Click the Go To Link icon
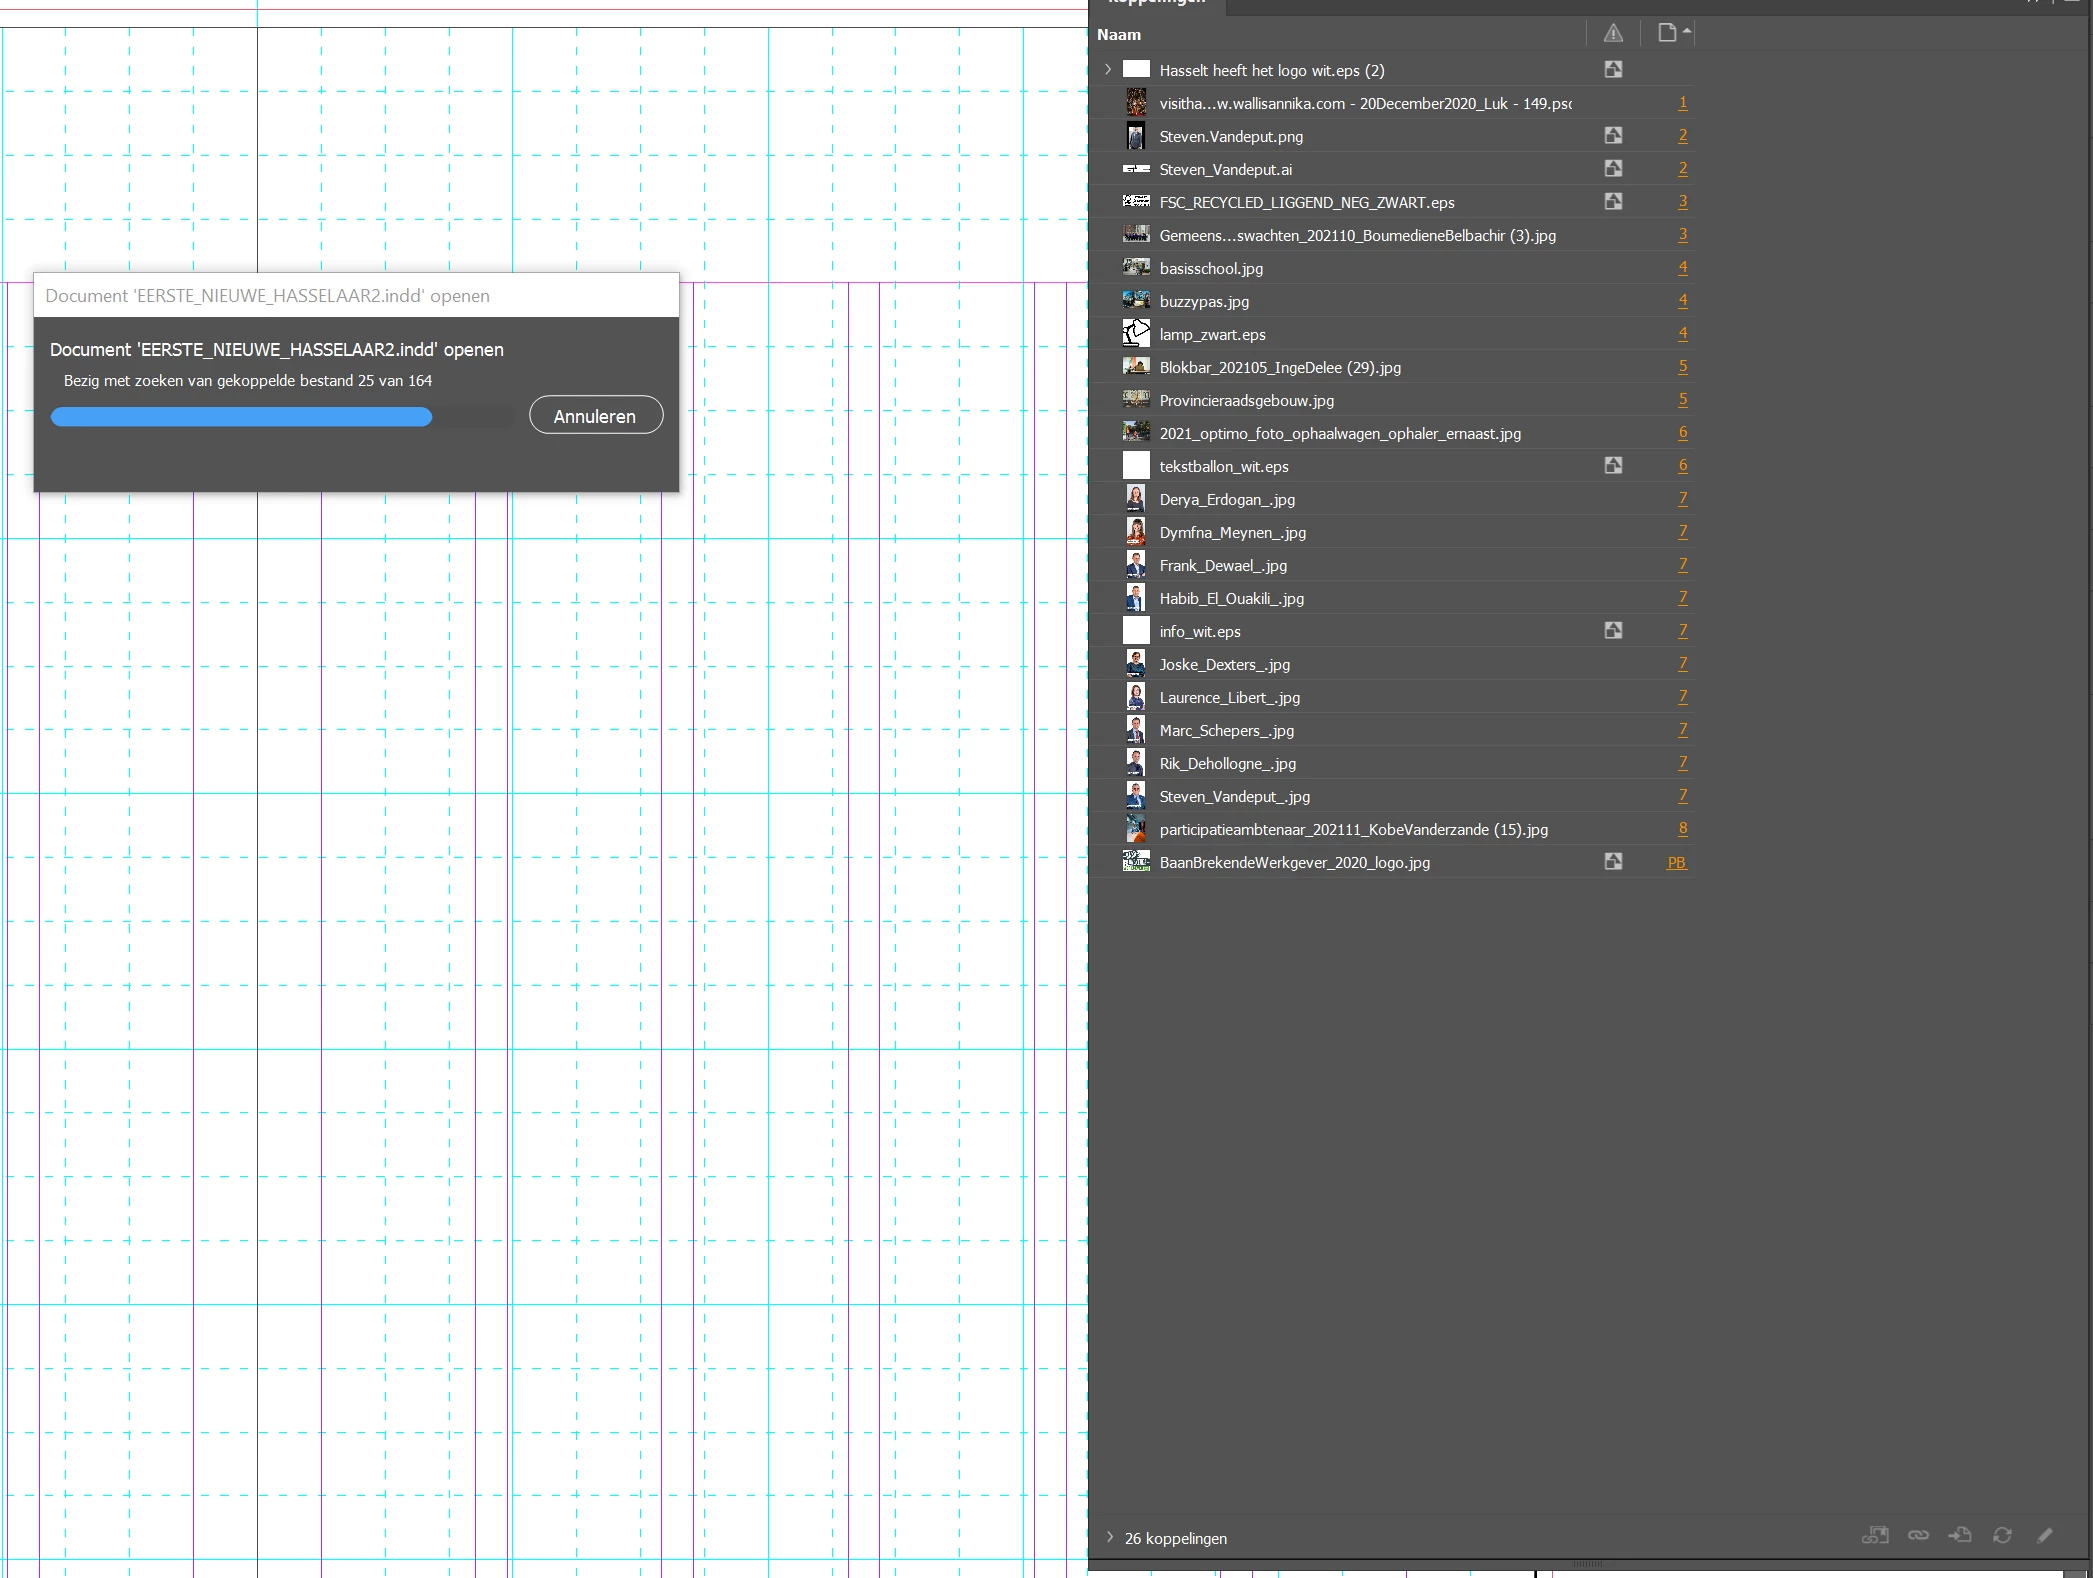This screenshot has width=2093, height=1578. point(1960,1535)
